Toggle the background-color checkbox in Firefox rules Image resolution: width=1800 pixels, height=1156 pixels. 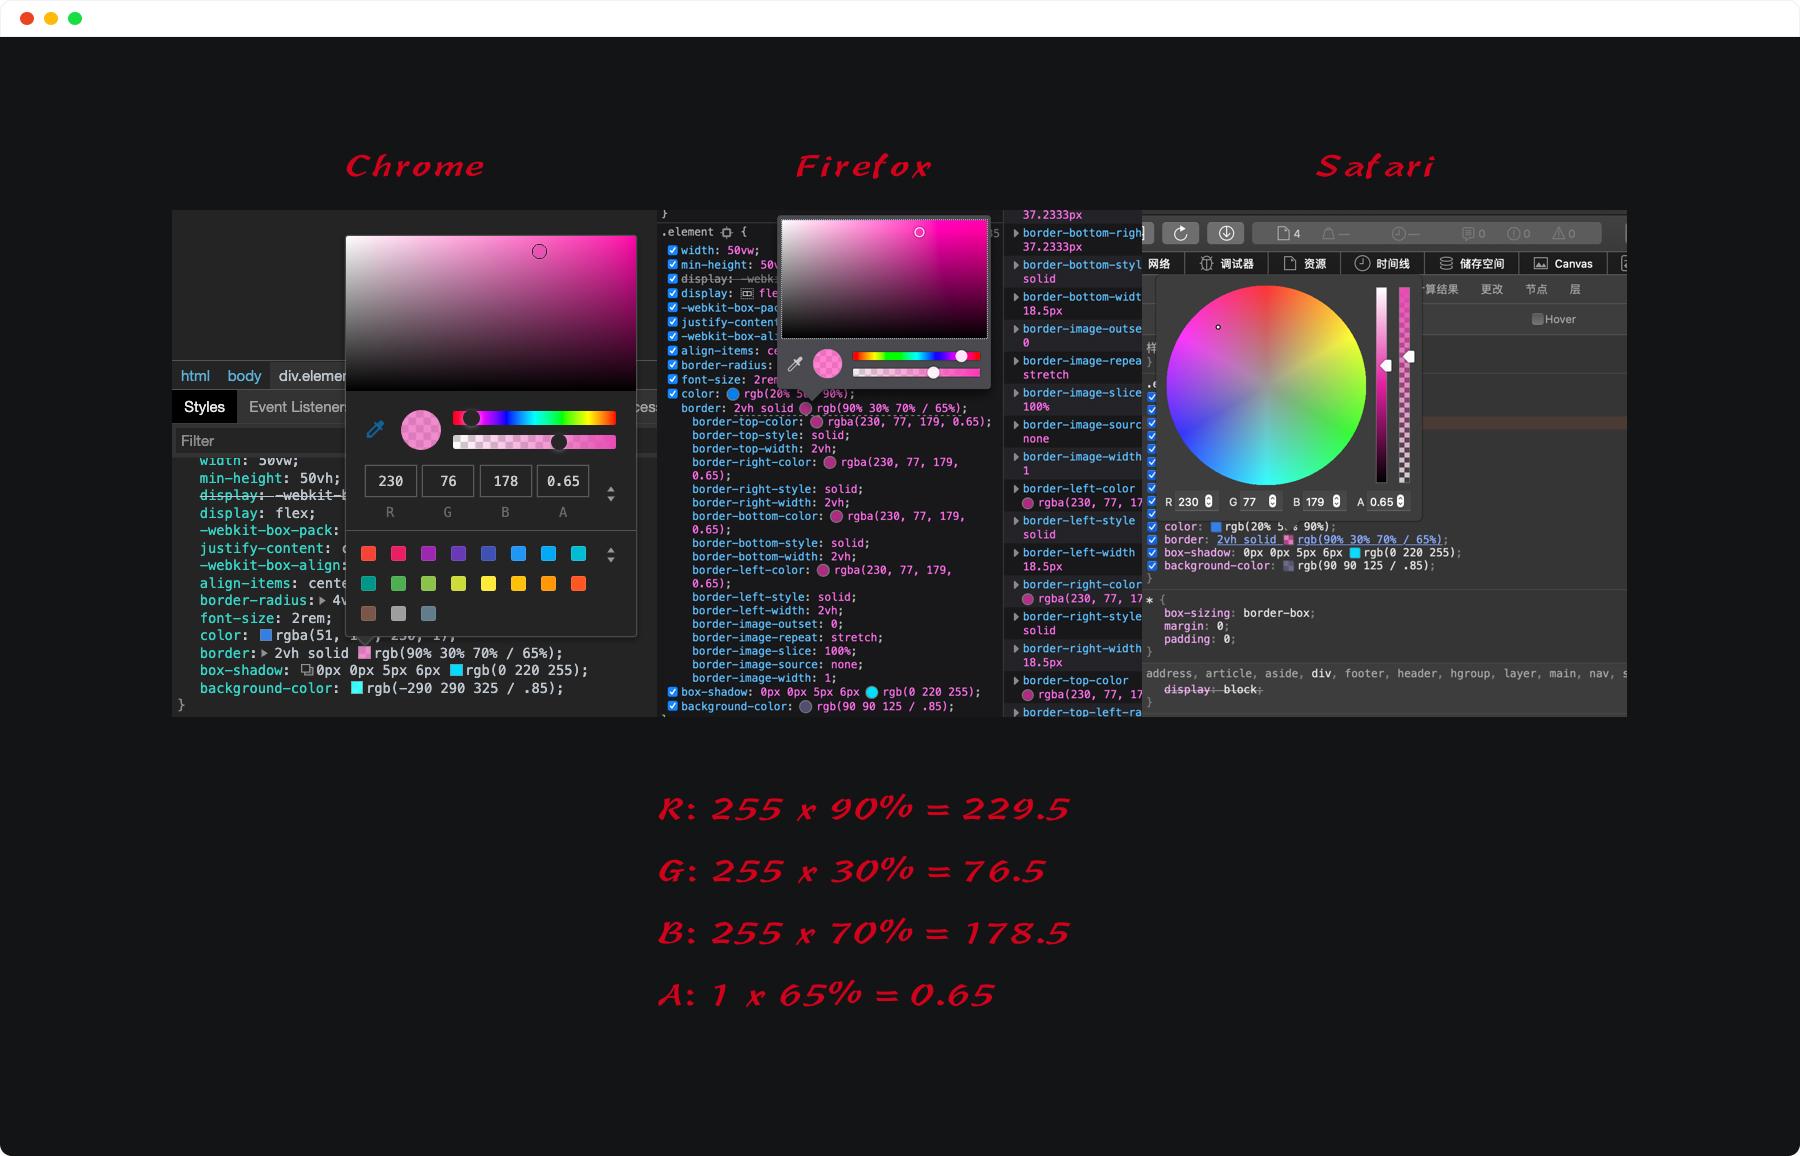pyautogui.click(x=673, y=706)
